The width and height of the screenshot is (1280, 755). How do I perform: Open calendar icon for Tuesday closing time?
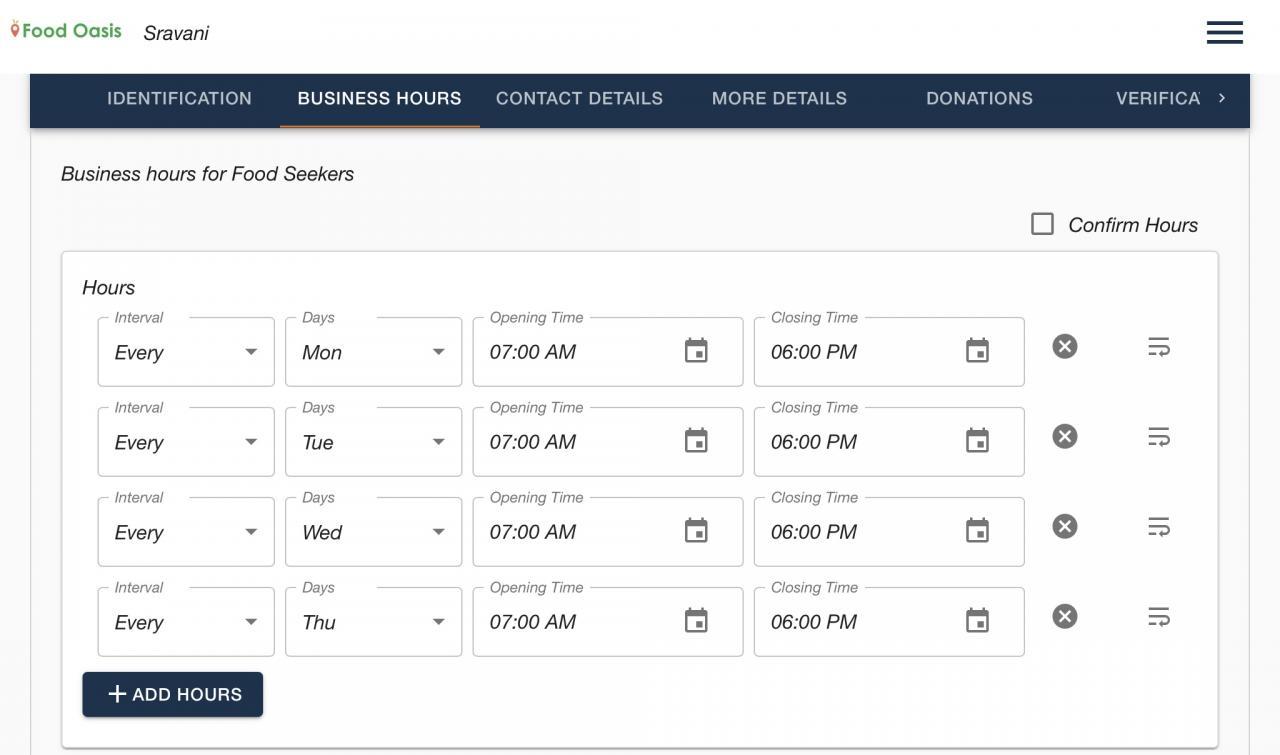coord(977,441)
